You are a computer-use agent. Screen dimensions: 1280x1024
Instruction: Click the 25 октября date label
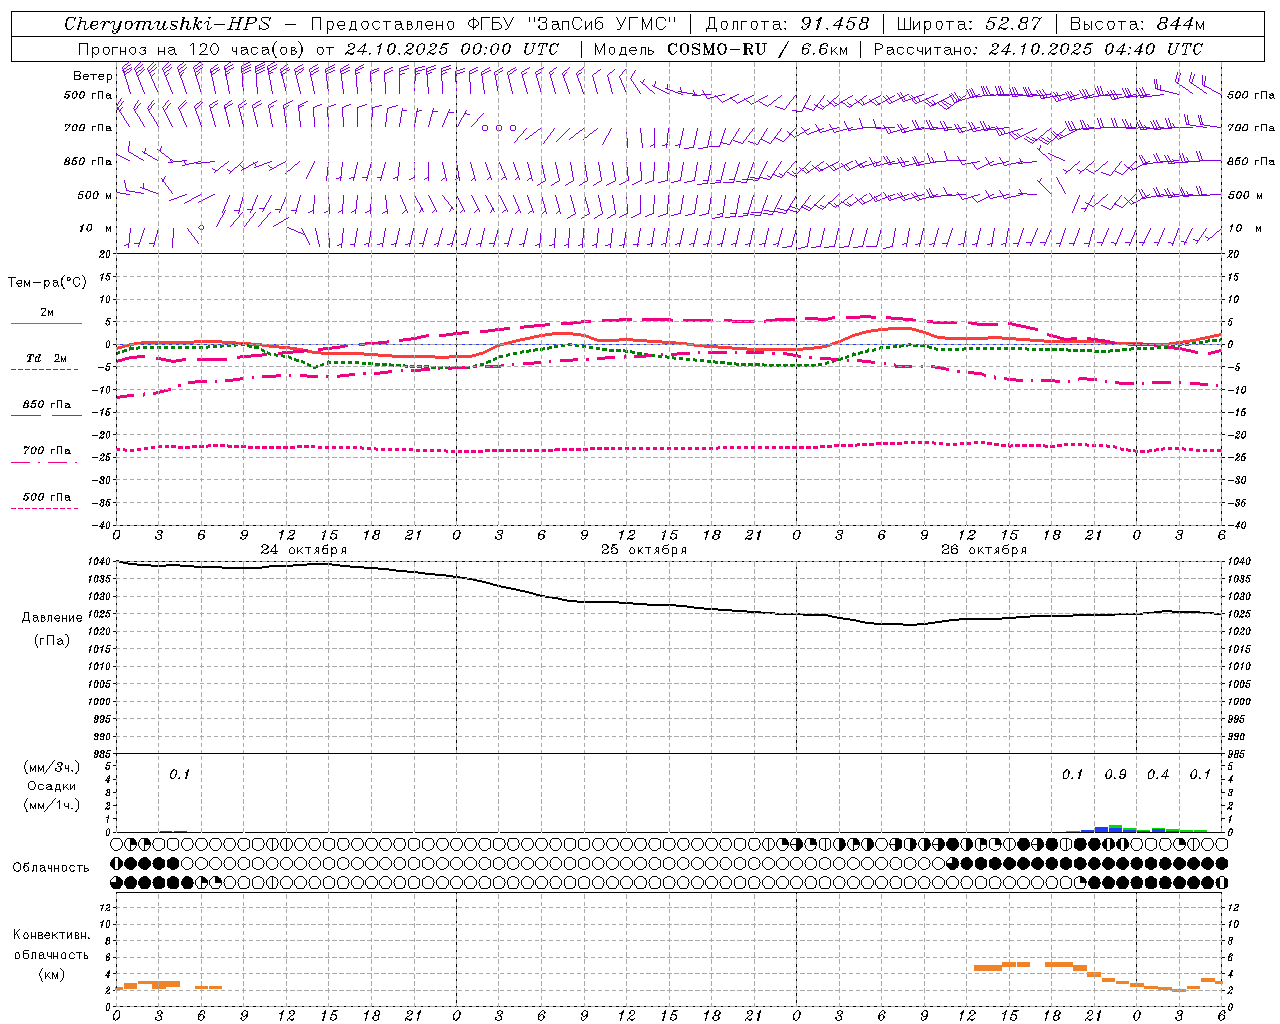(x=644, y=550)
